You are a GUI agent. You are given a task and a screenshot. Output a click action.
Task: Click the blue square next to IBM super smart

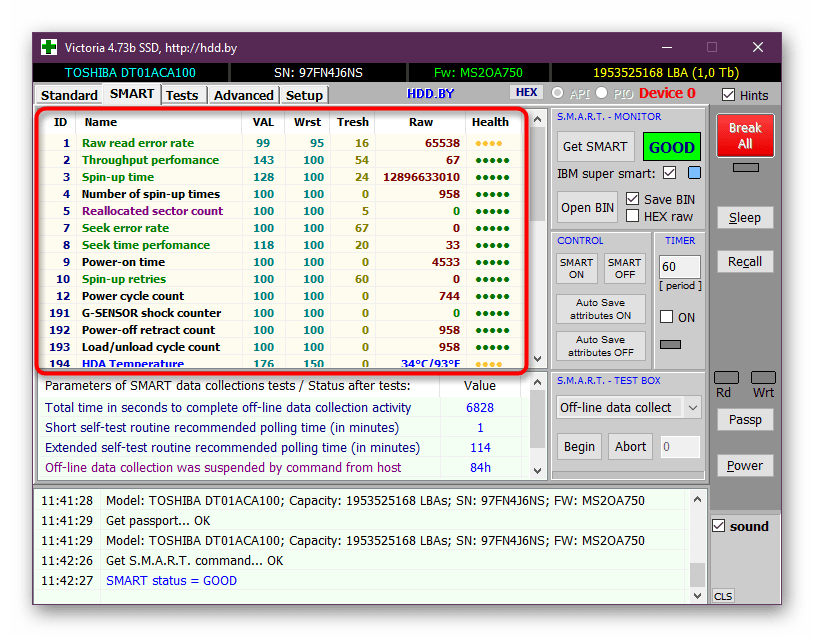[694, 173]
